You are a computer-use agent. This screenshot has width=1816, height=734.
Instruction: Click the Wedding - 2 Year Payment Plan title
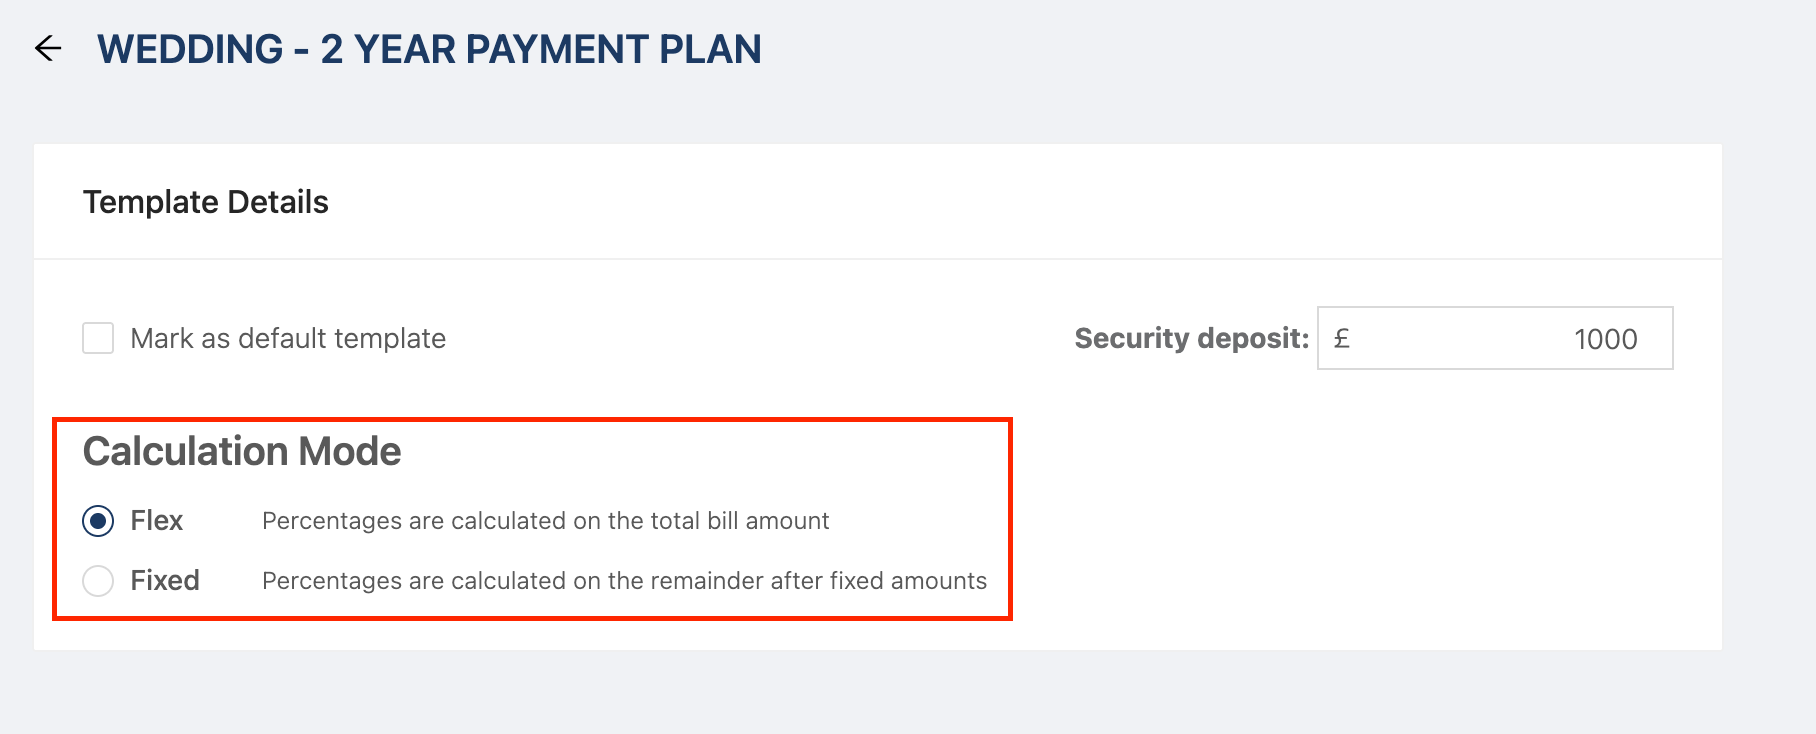click(x=429, y=49)
